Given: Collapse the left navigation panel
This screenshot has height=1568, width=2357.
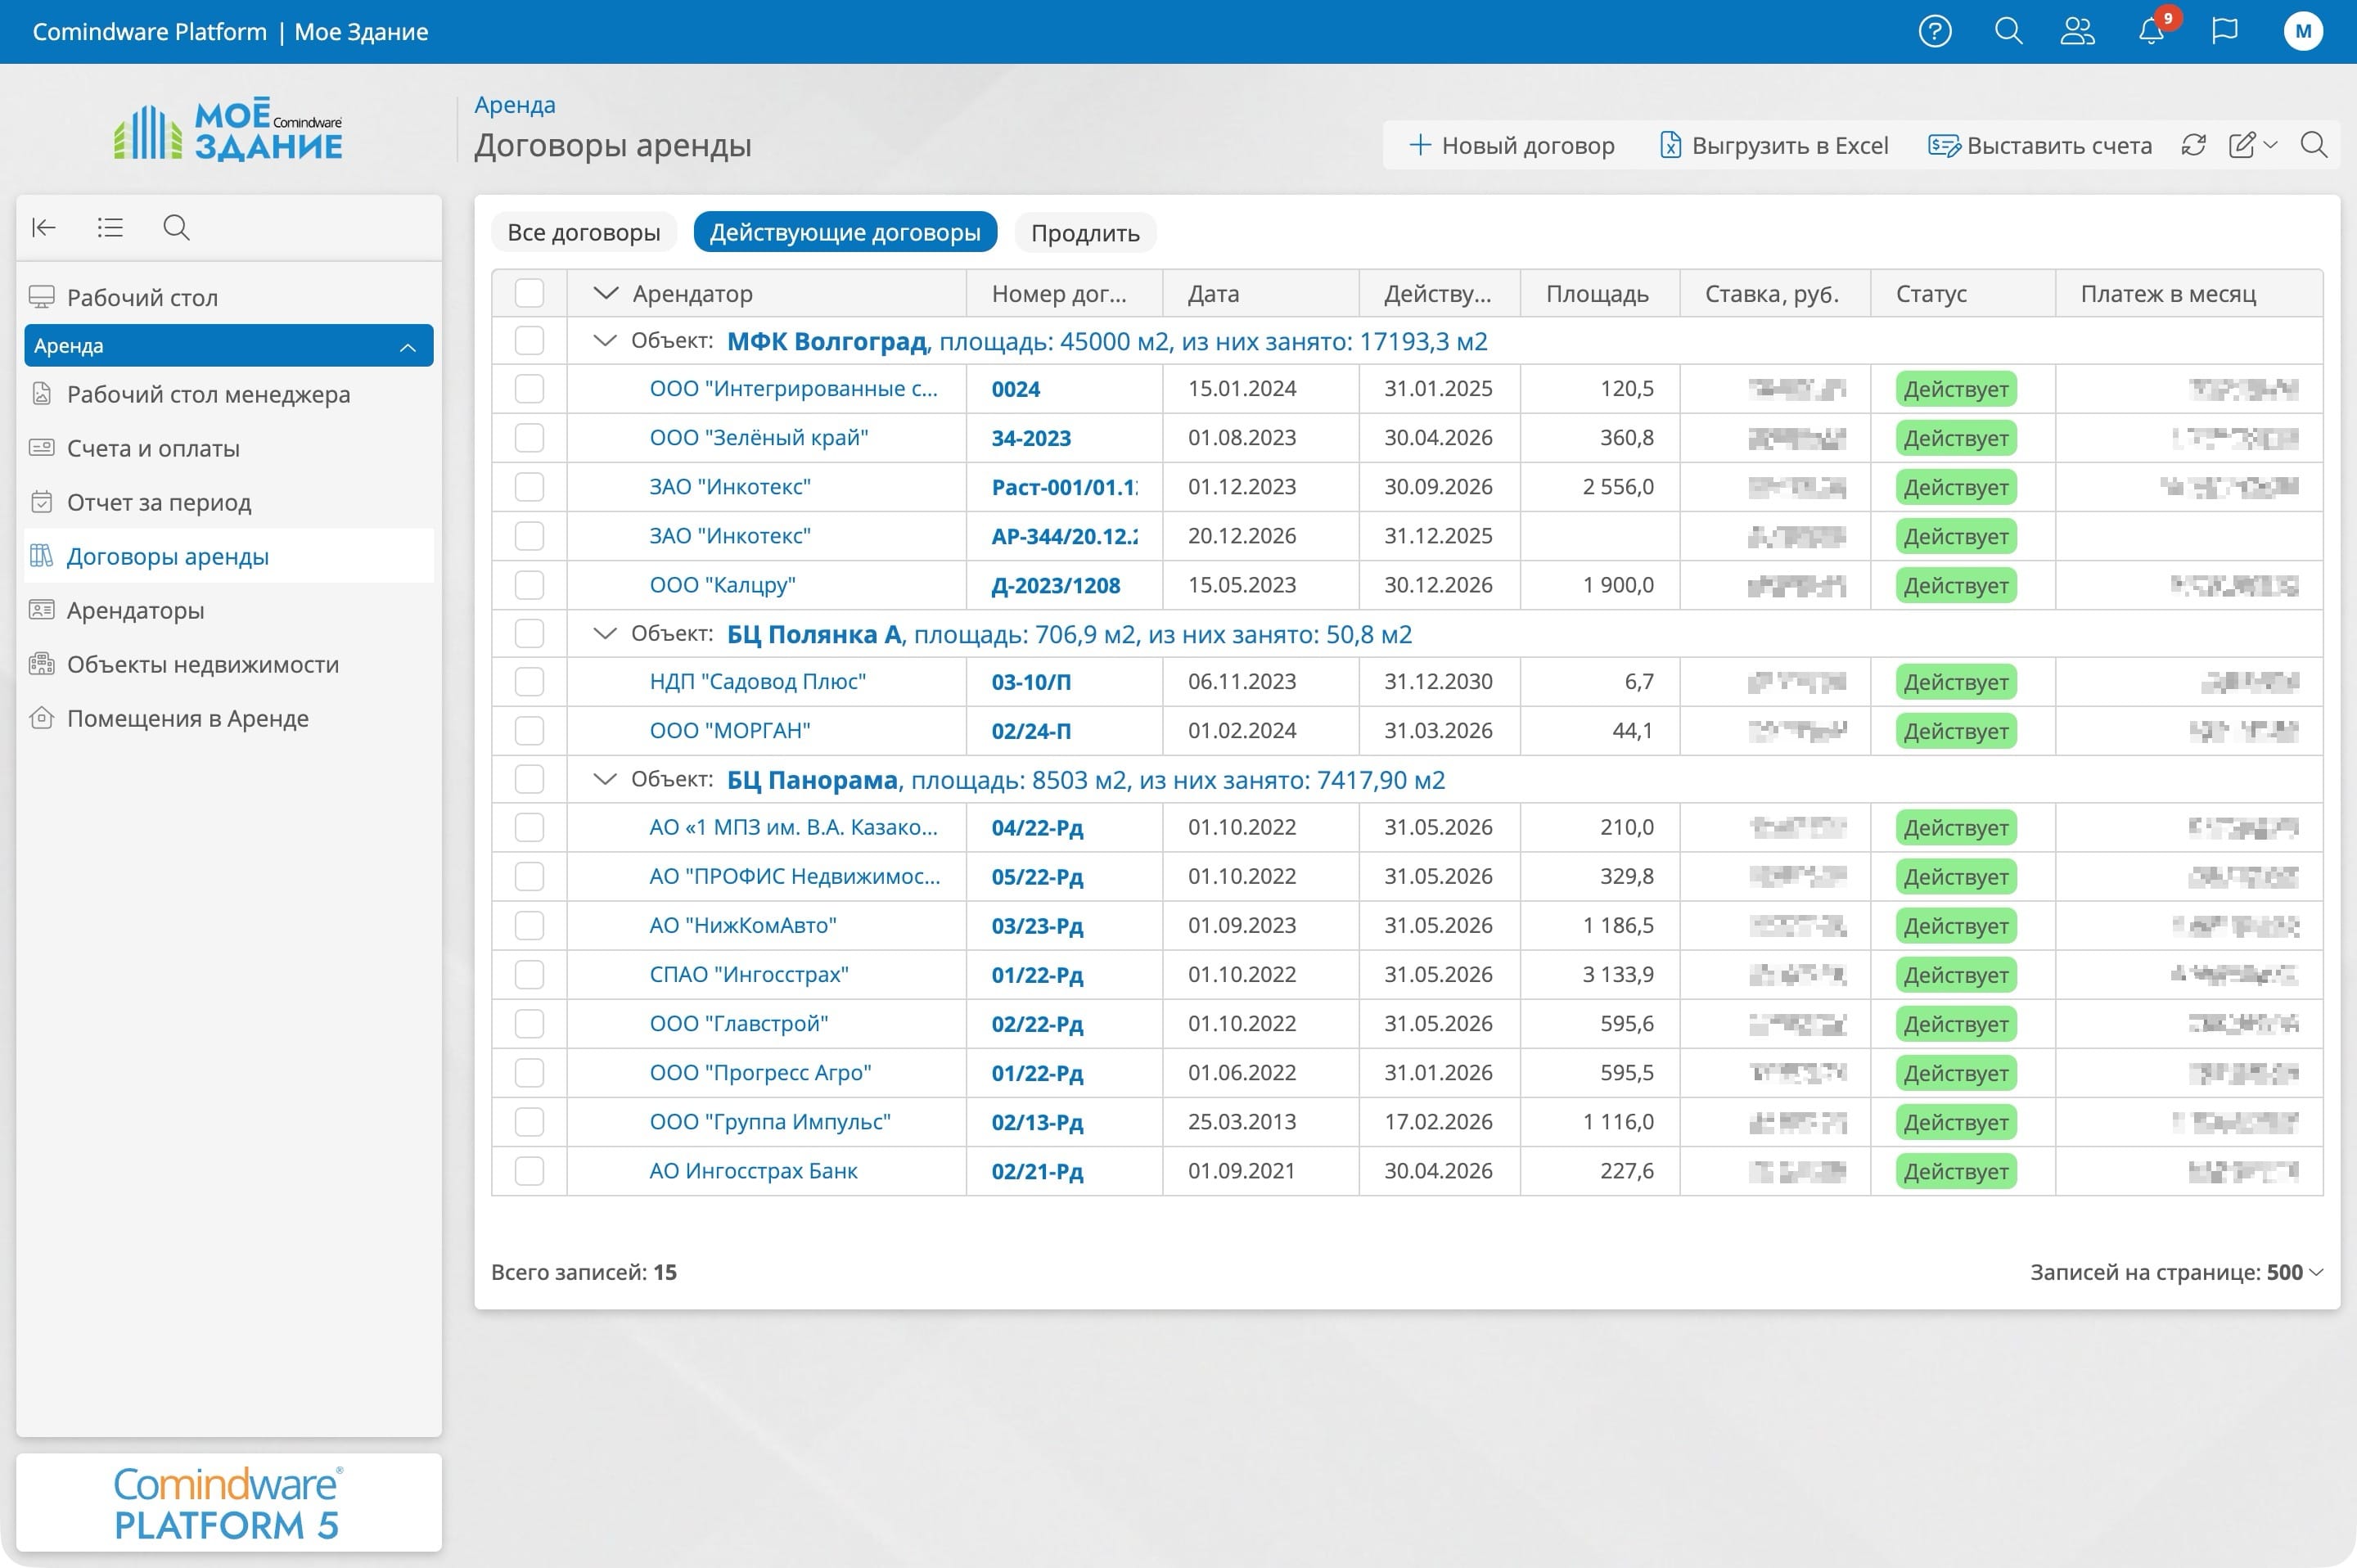Looking at the screenshot, I should [x=44, y=228].
